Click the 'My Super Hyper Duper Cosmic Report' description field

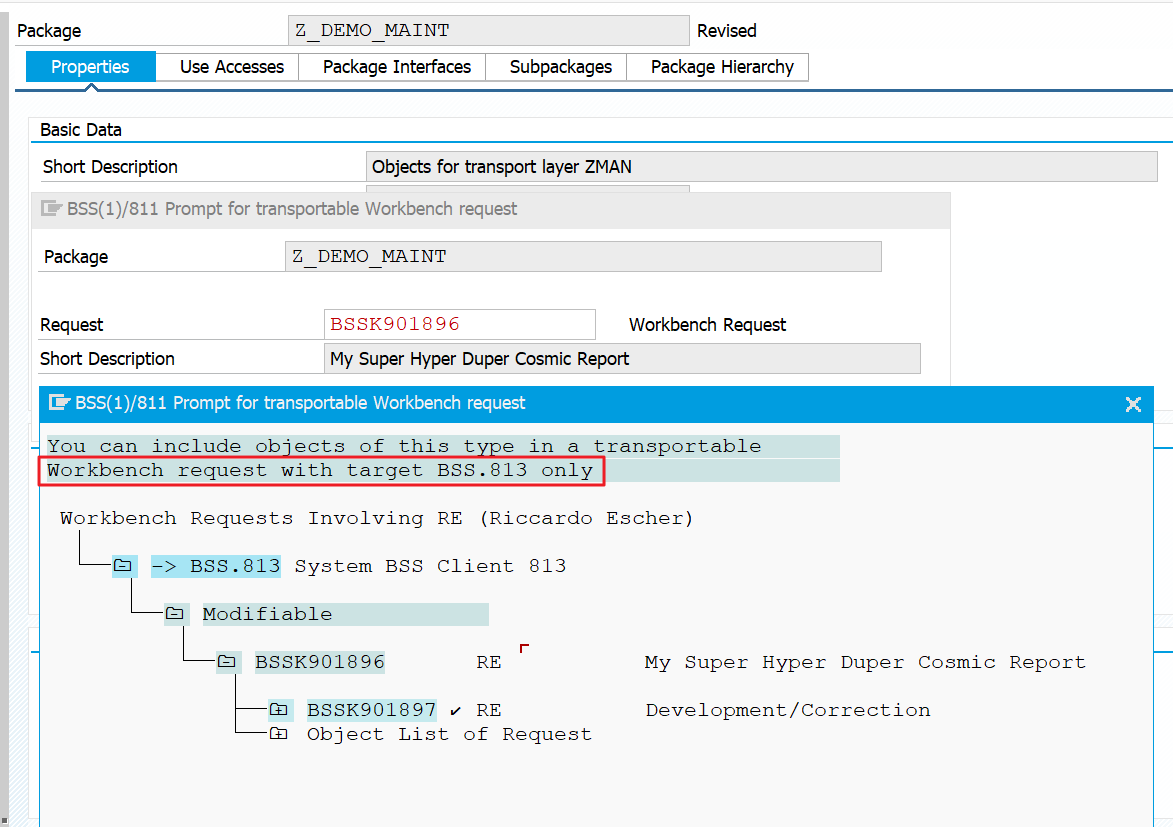[x=622, y=359]
